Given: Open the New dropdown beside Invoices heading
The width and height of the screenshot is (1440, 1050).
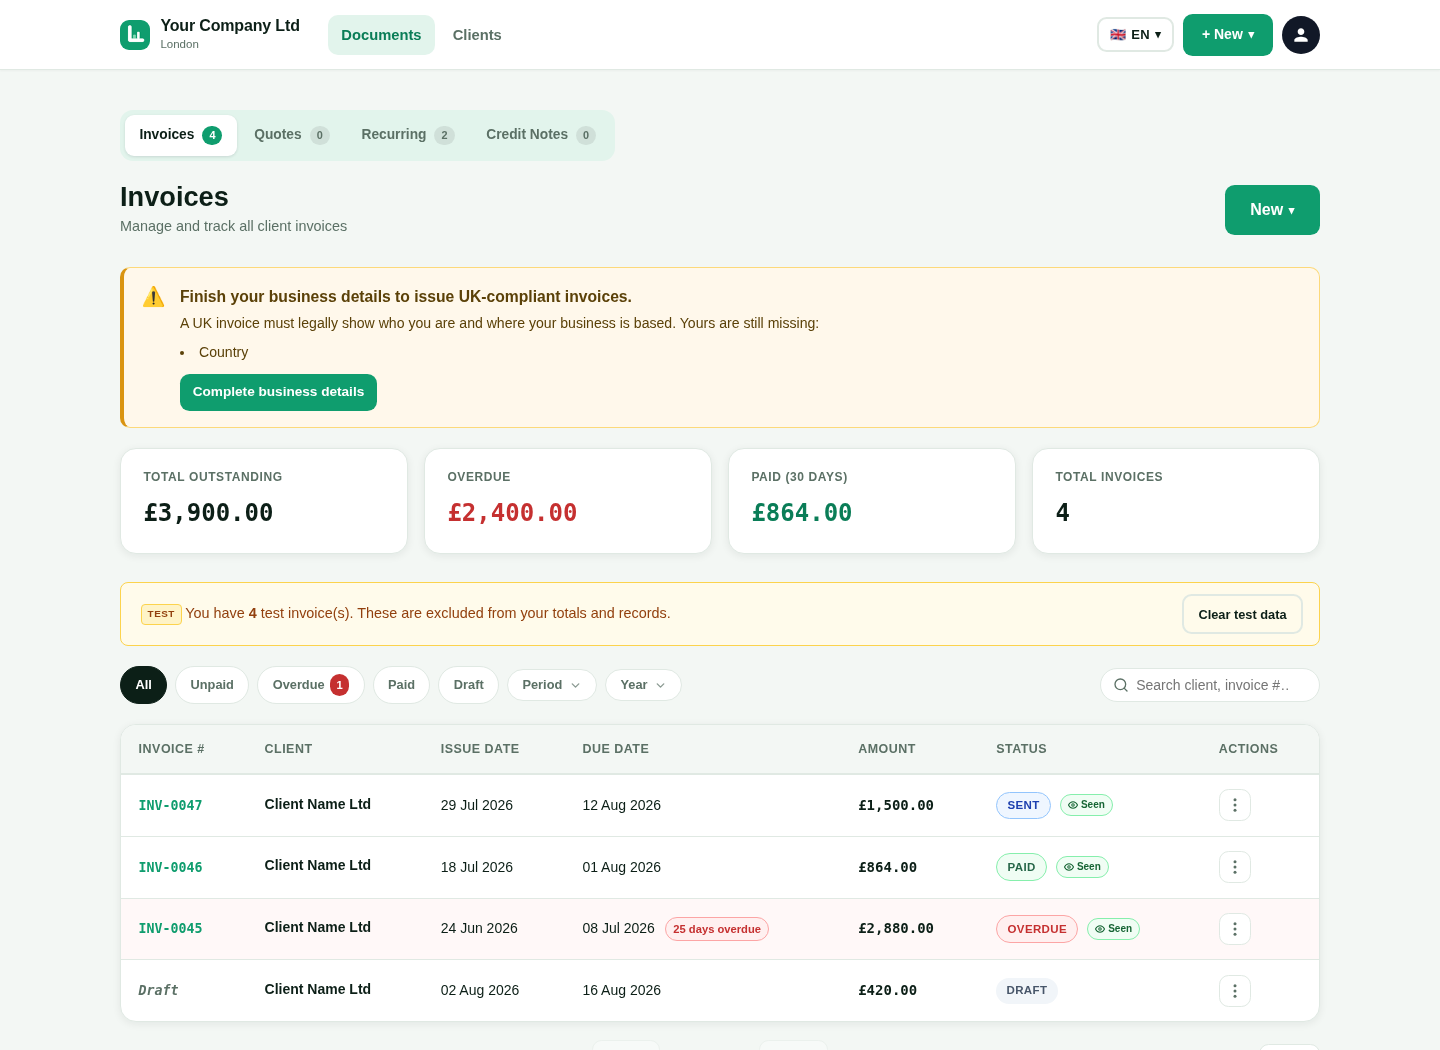Looking at the screenshot, I should [1272, 210].
